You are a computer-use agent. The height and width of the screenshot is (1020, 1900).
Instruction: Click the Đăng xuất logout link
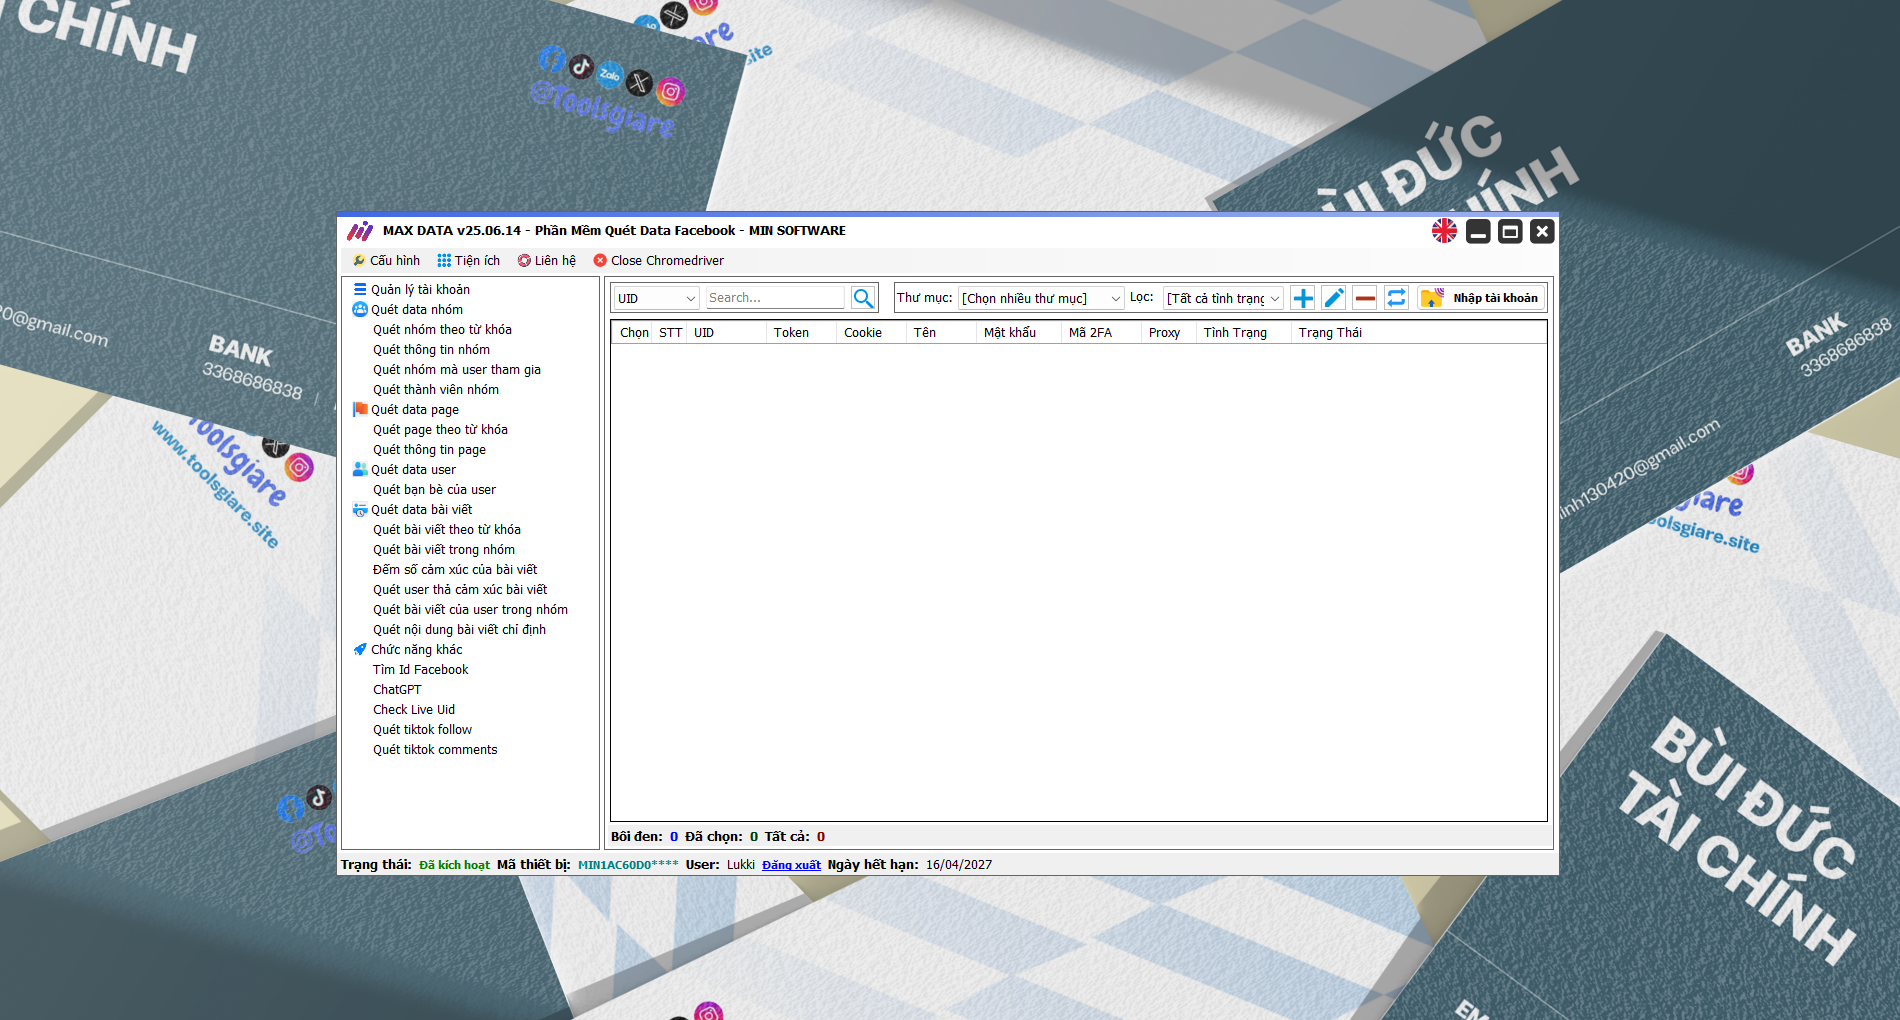pyautogui.click(x=791, y=865)
